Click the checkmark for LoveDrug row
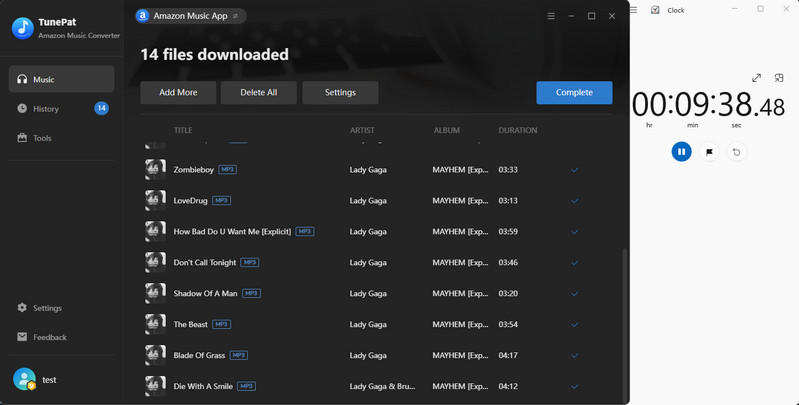Screen dimensions: 799x405 coord(575,201)
